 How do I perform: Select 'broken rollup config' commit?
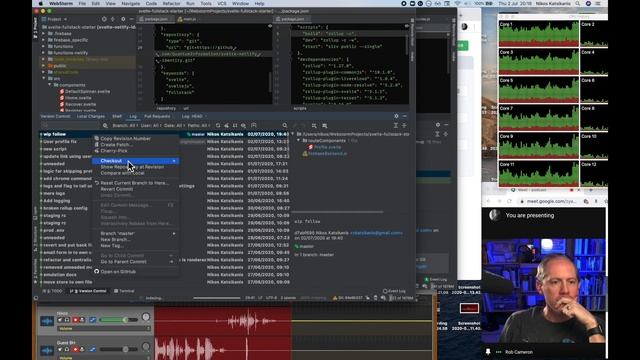pos(65,208)
